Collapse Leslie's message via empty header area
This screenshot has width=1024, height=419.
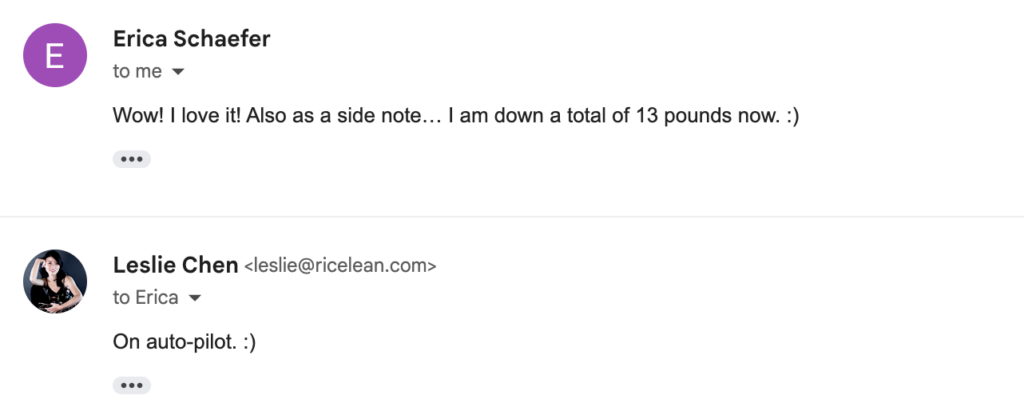(x=718, y=281)
